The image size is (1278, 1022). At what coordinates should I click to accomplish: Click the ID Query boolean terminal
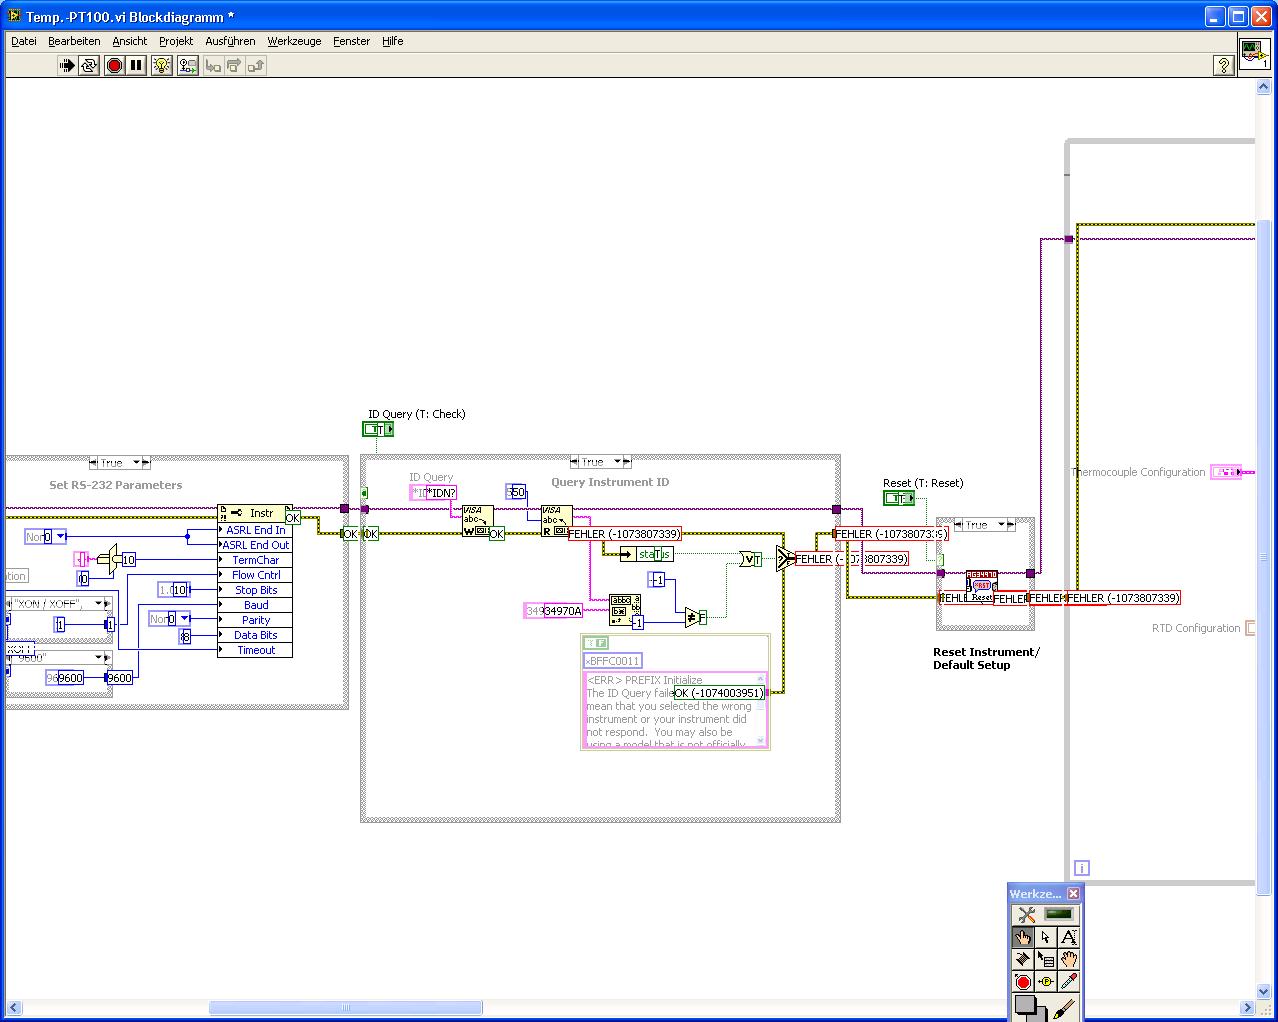pos(378,429)
